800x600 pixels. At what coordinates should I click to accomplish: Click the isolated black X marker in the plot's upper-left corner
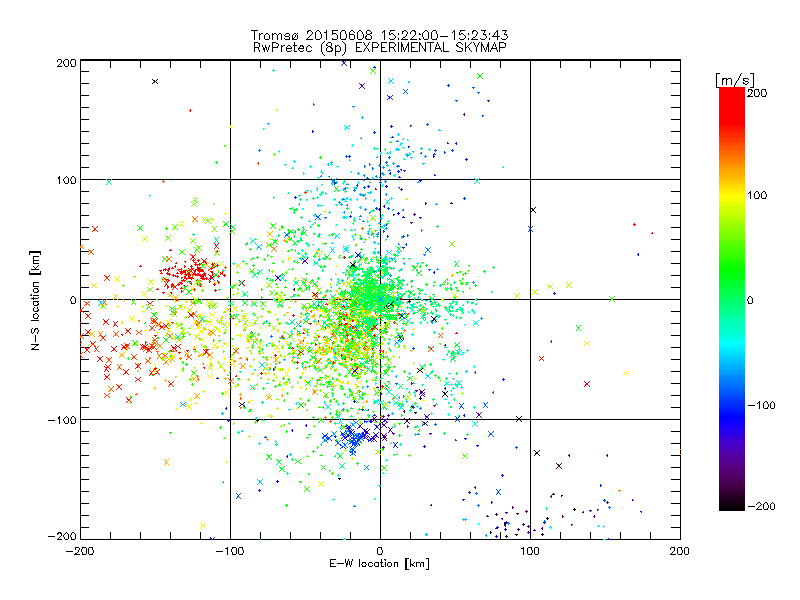point(155,82)
